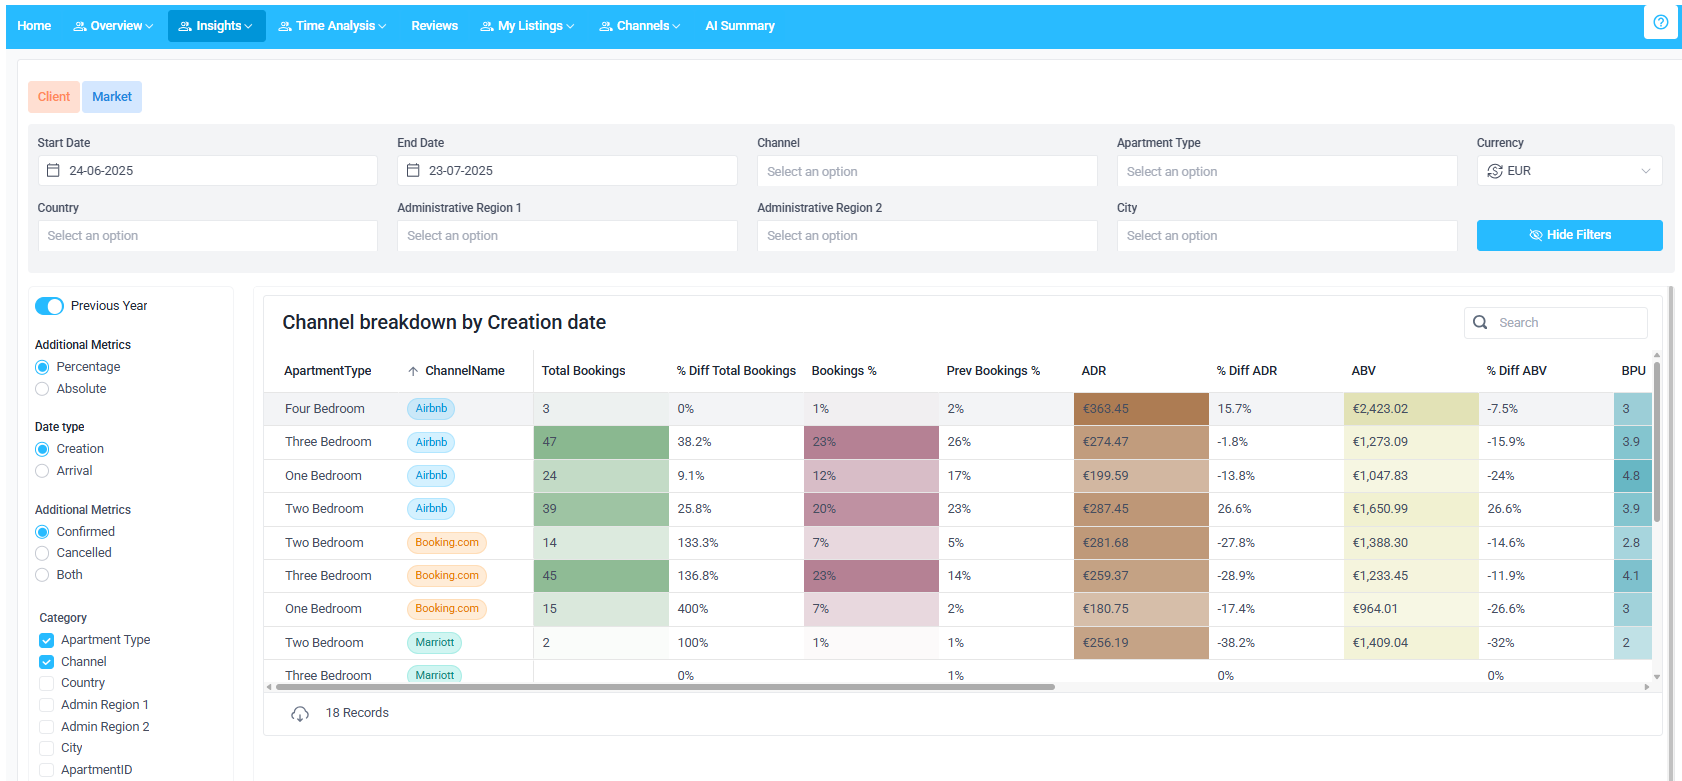Click the search magnifier icon
The image size is (1682, 781).
tap(1480, 323)
